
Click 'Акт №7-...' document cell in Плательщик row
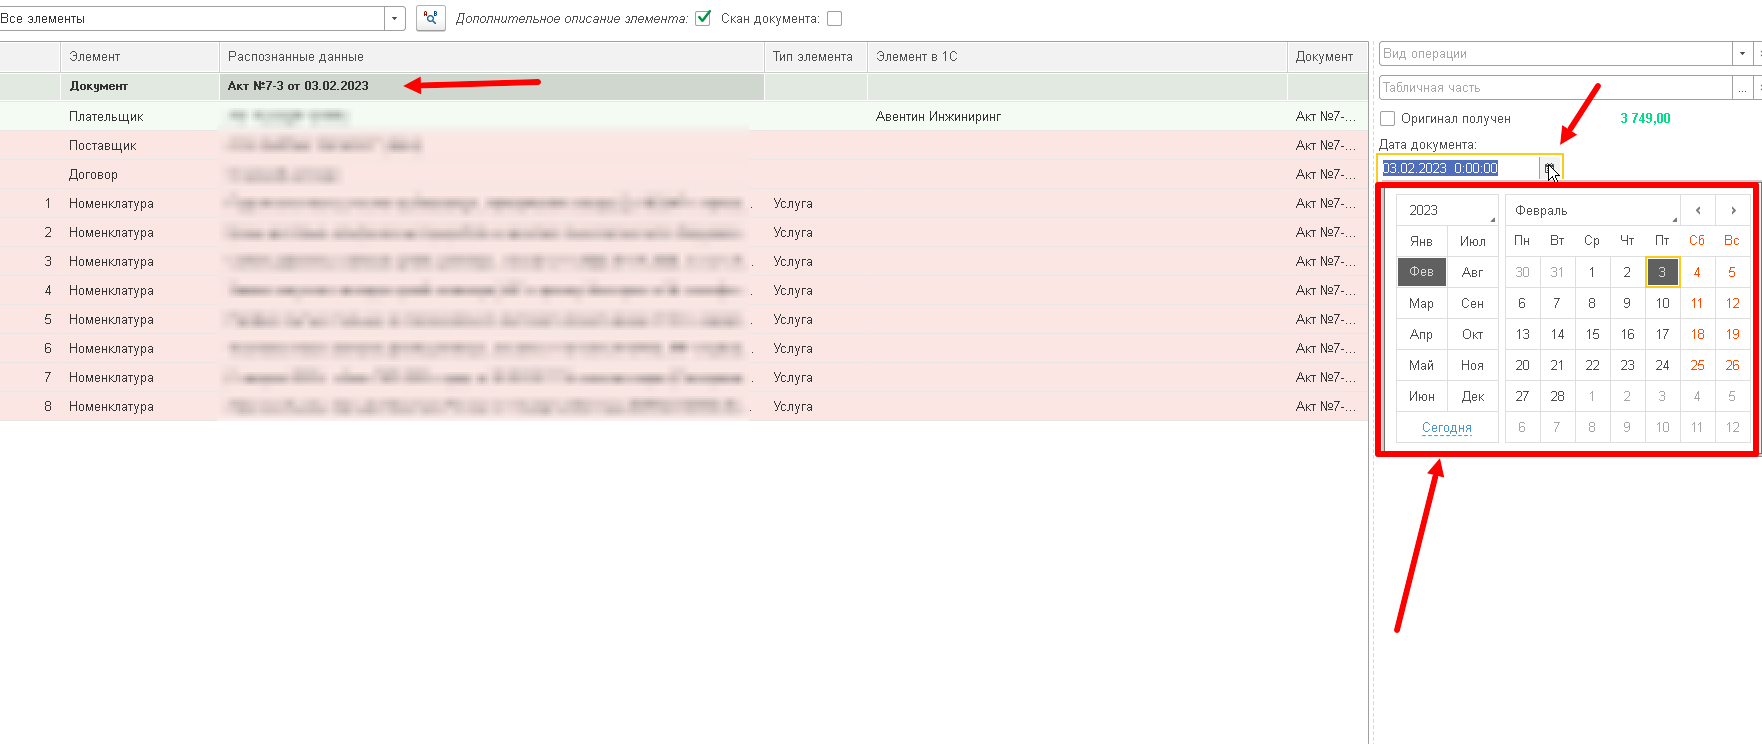[x=1327, y=116]
